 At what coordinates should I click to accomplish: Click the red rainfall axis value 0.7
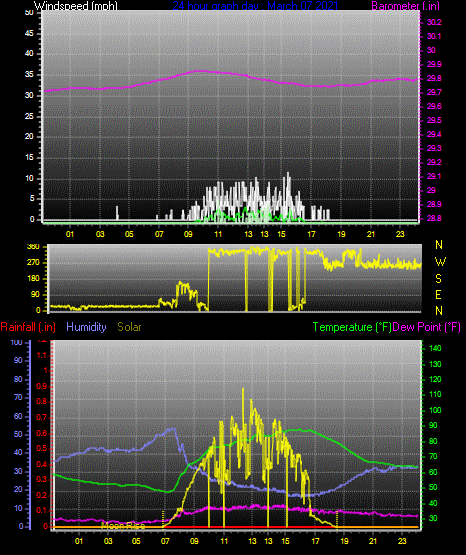42,418
